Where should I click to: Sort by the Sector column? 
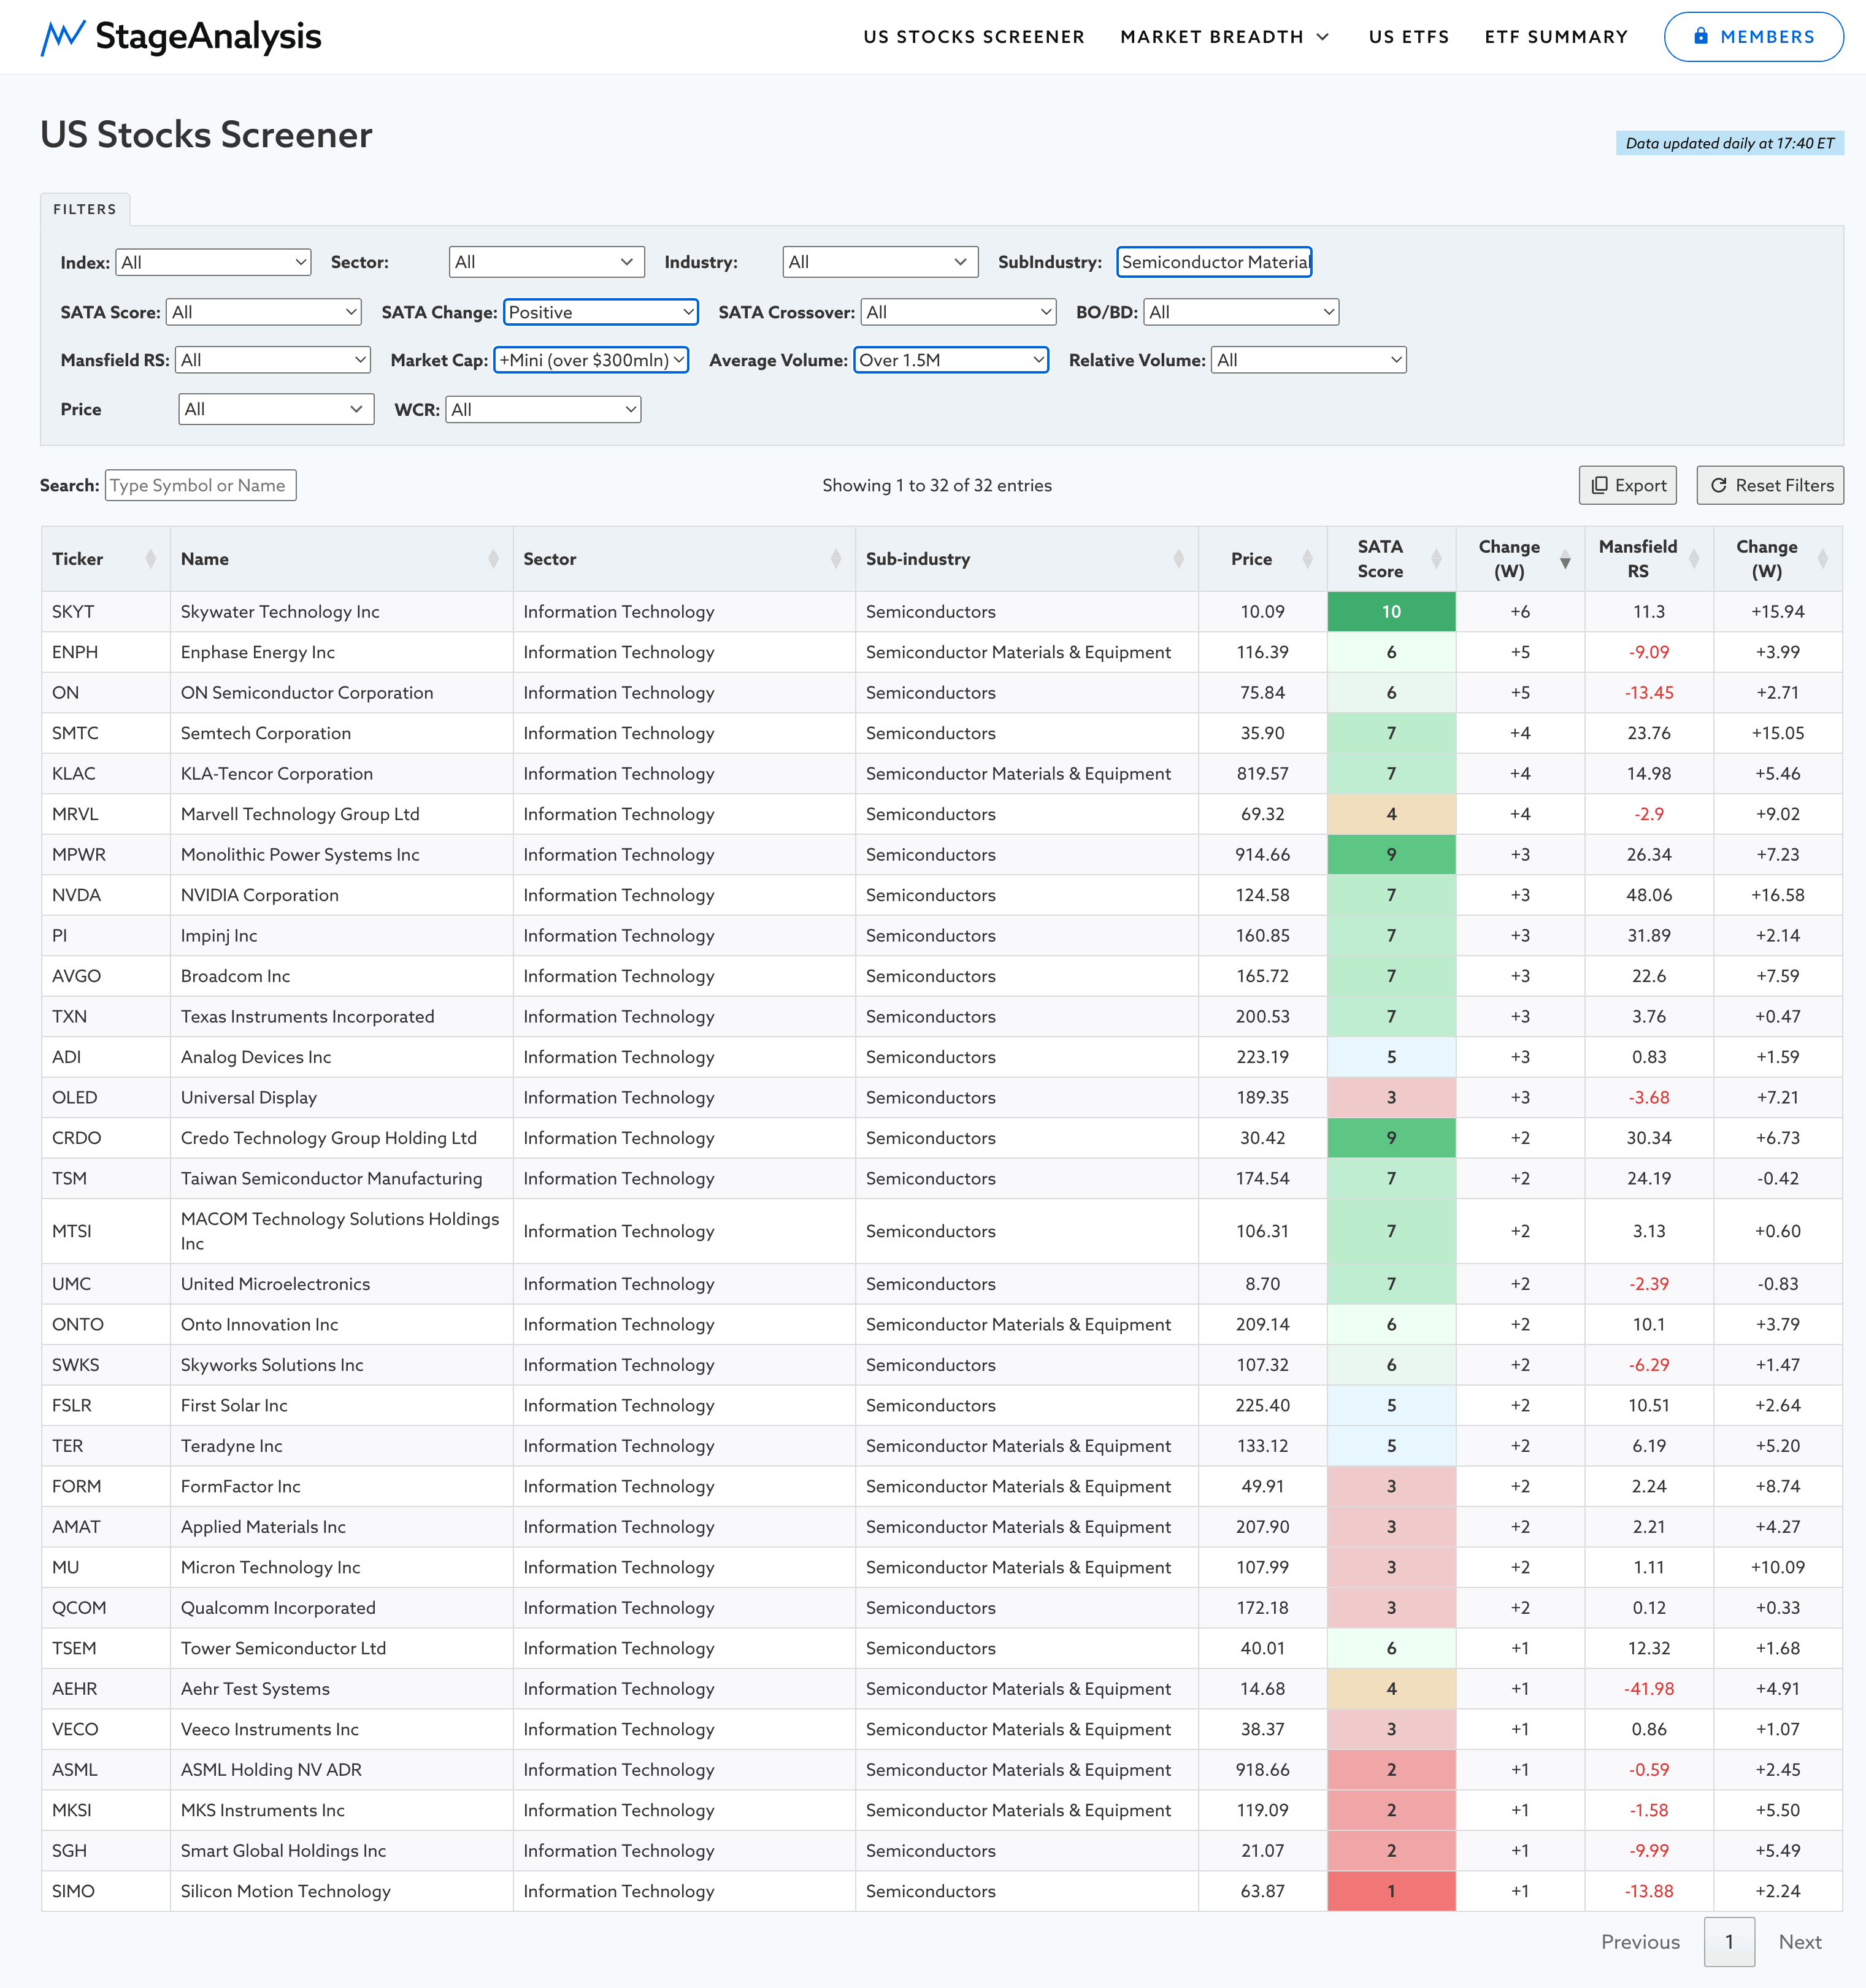684,559
